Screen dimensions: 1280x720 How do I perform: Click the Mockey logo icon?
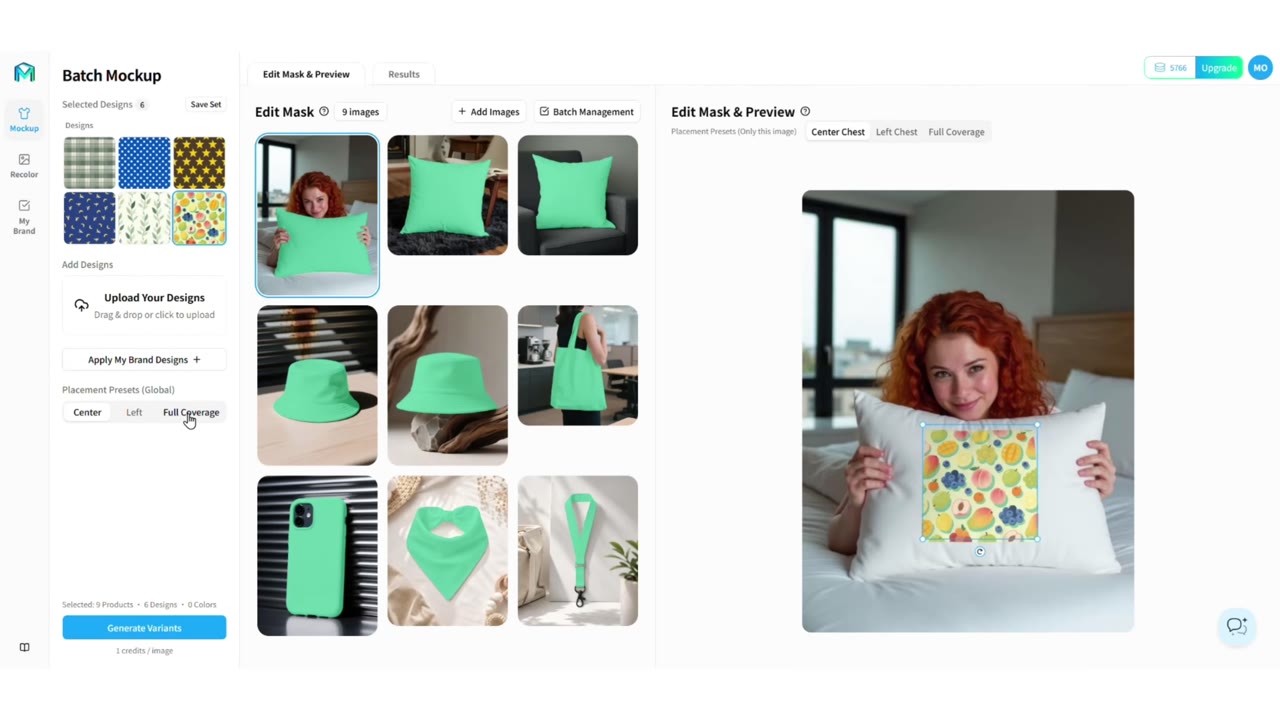(24, 72)
